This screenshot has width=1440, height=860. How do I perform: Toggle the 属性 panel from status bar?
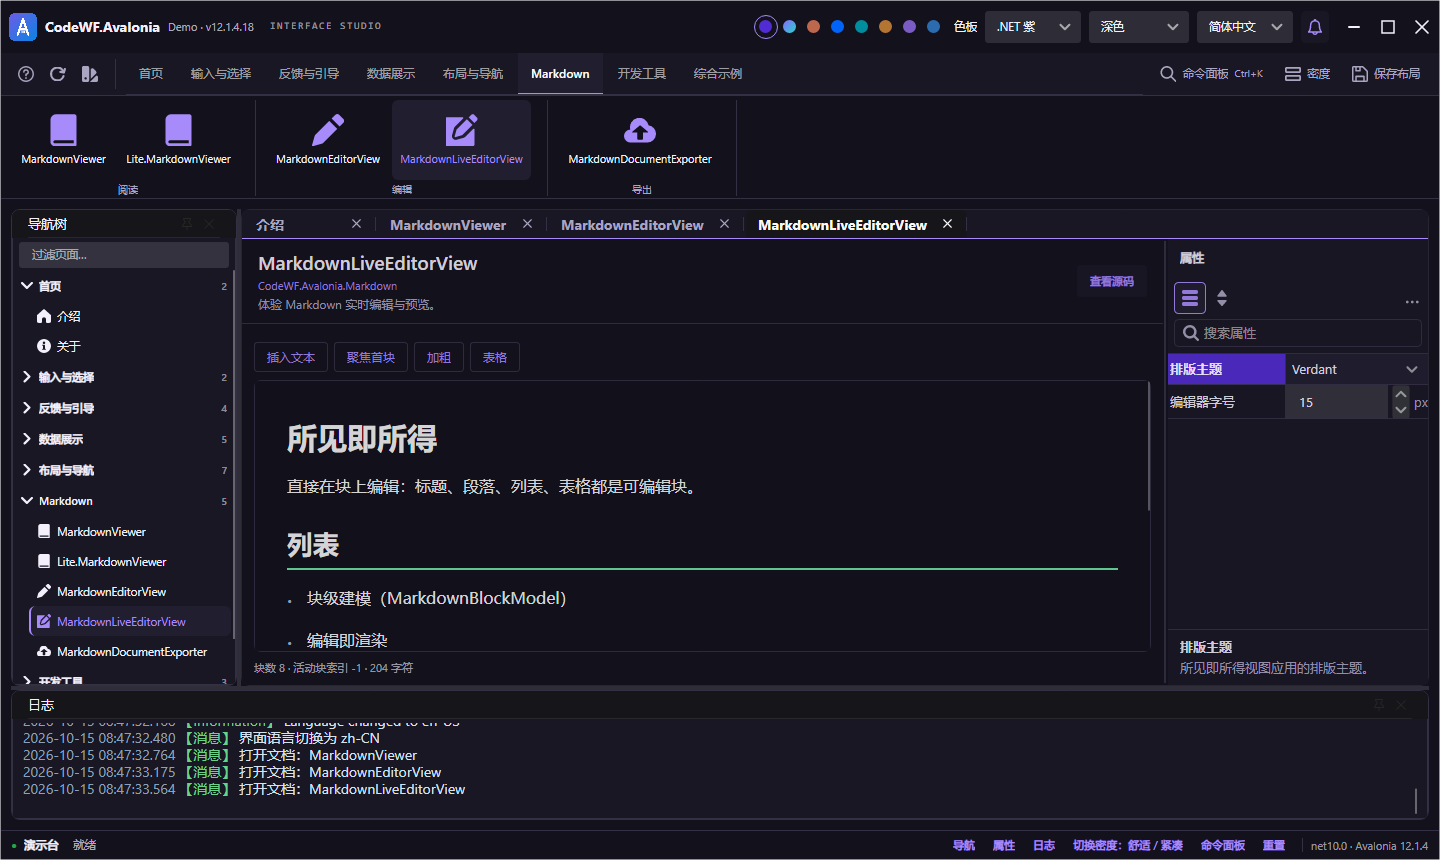click(x=1004, y=846)
